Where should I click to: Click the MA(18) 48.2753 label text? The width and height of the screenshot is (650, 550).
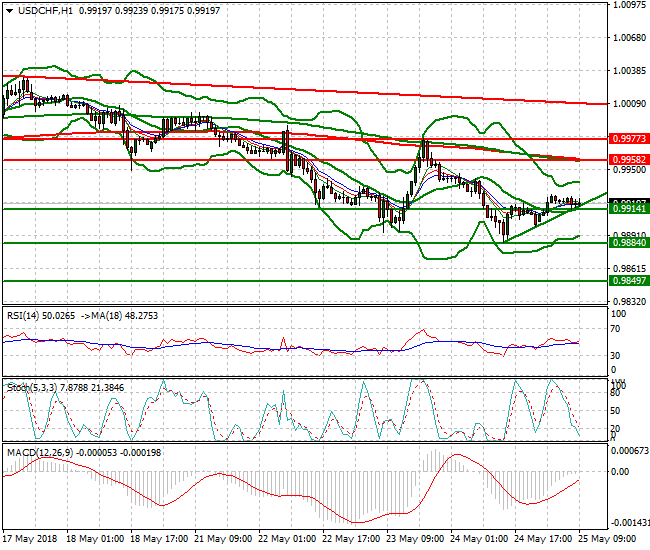[x=125, y=316]
